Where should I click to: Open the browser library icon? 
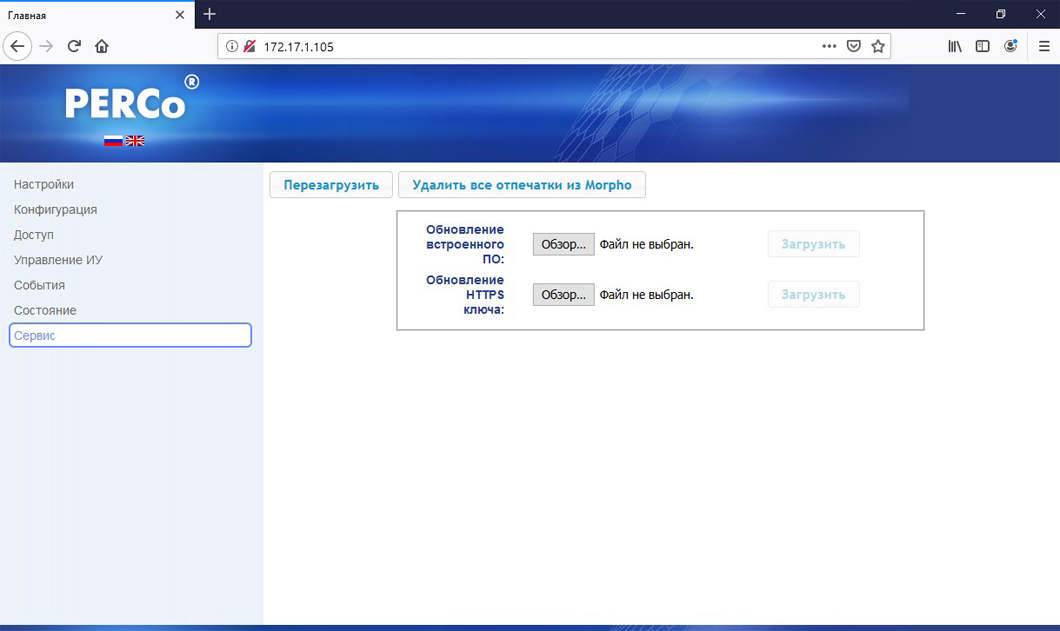955,46
